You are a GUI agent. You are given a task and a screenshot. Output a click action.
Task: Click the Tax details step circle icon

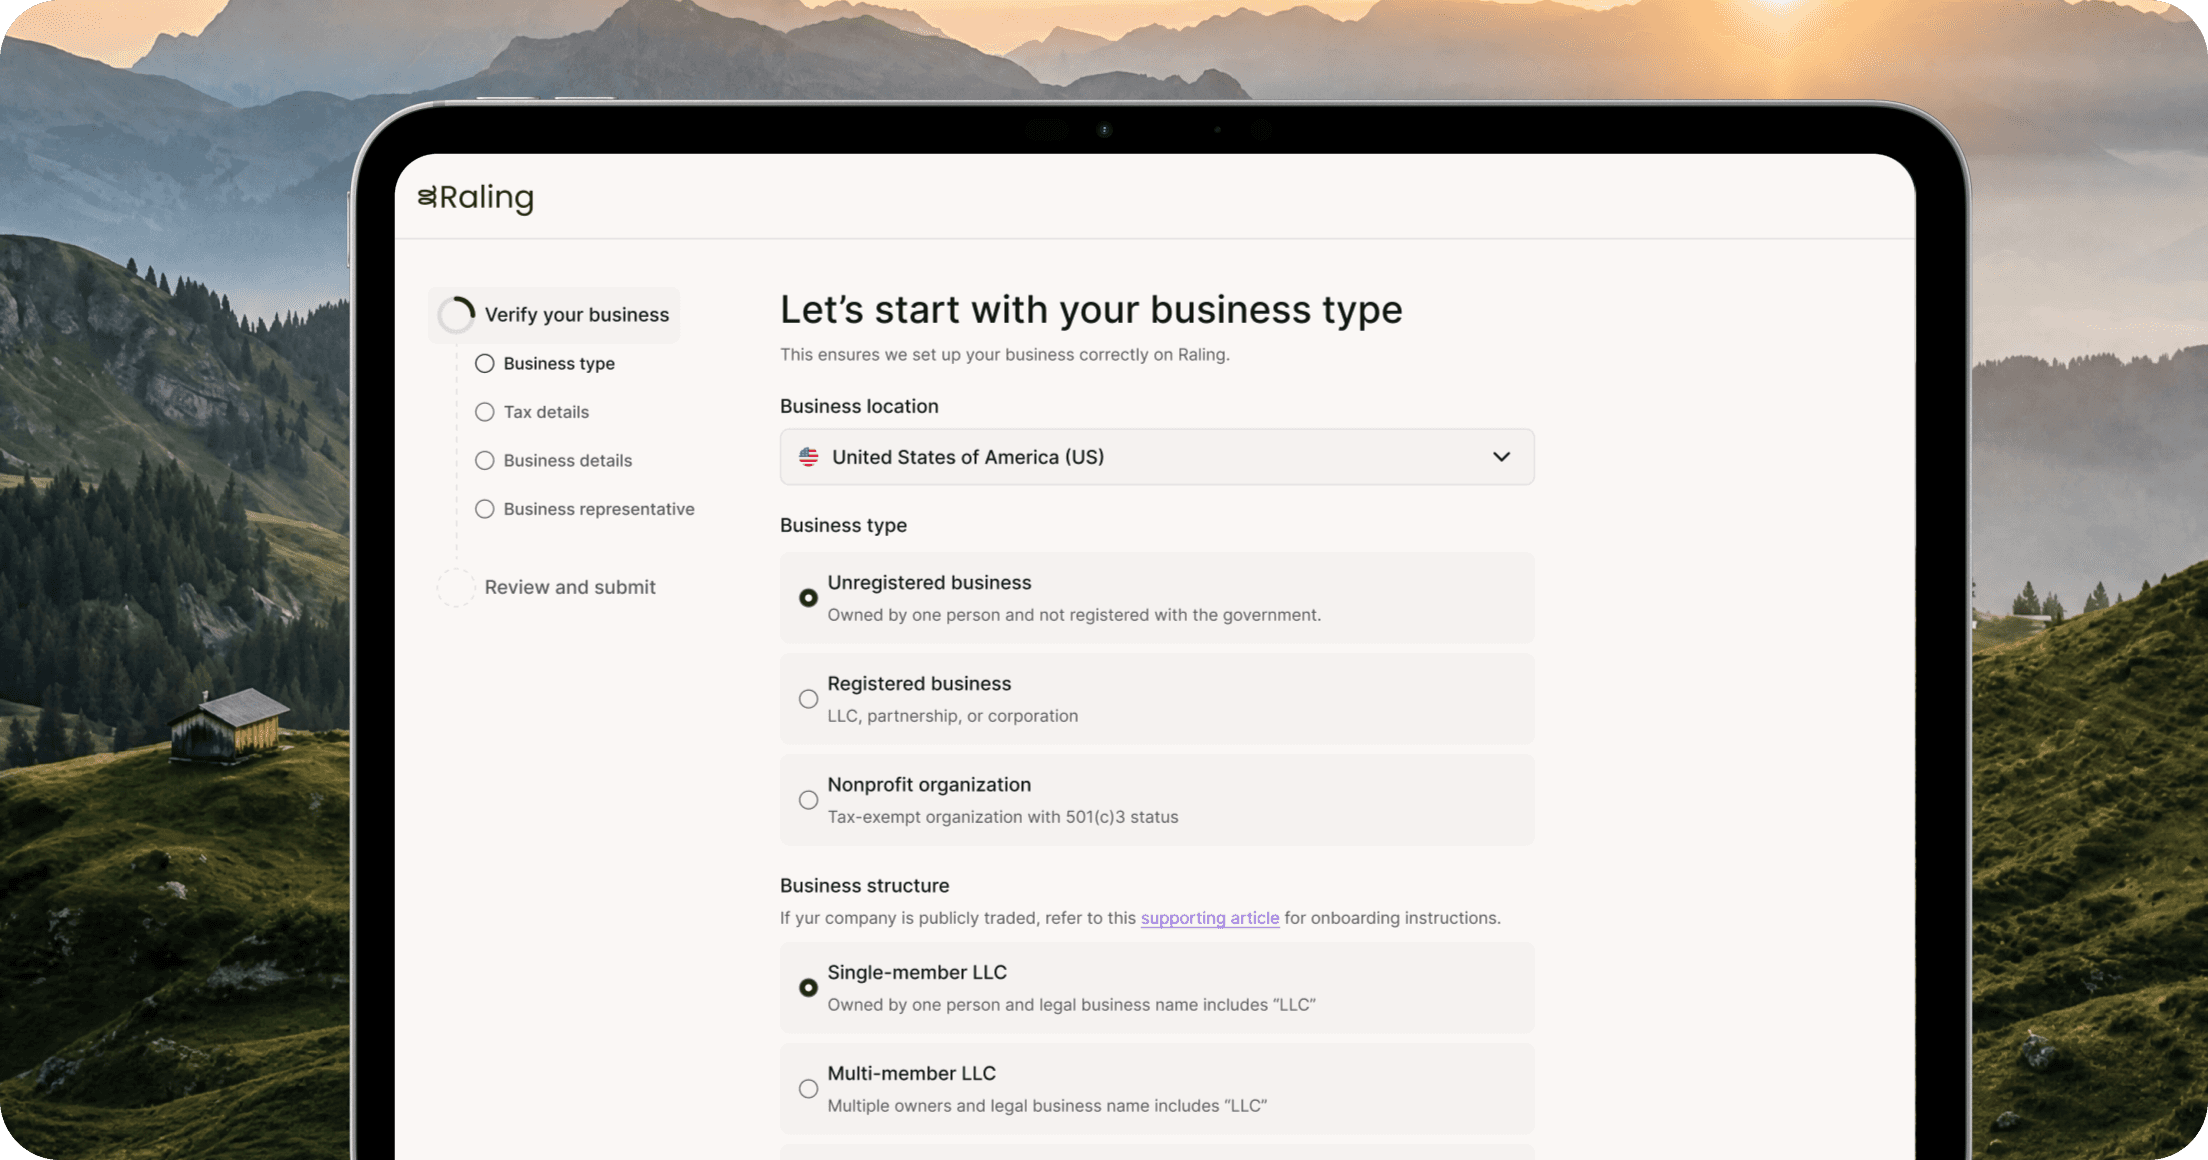[485, 412]
